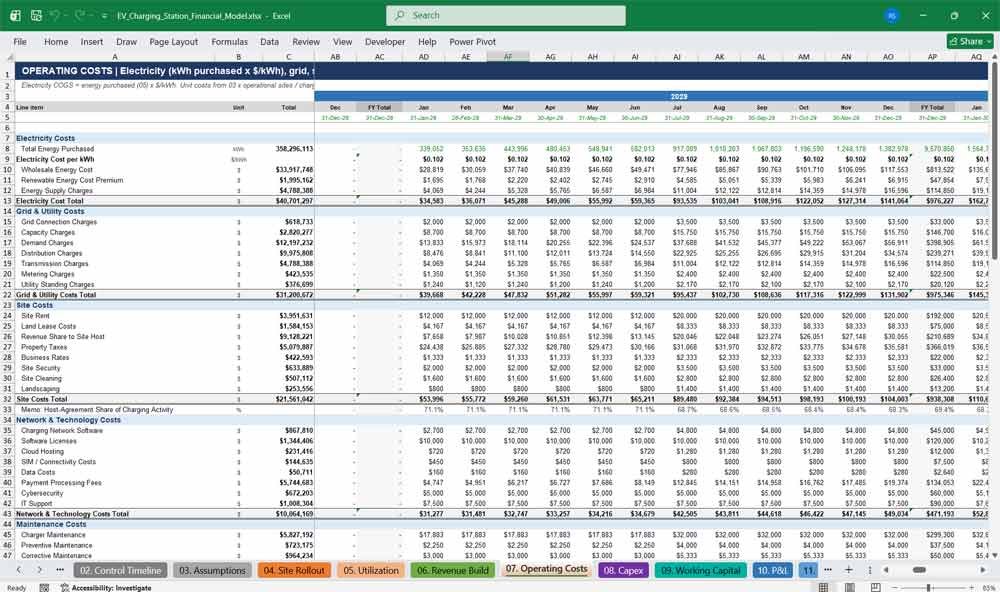Viewport: 1000px width, 592px height.
Task: Select the Total Energy Purchased value 358,296,113
Action: (294, 149)
